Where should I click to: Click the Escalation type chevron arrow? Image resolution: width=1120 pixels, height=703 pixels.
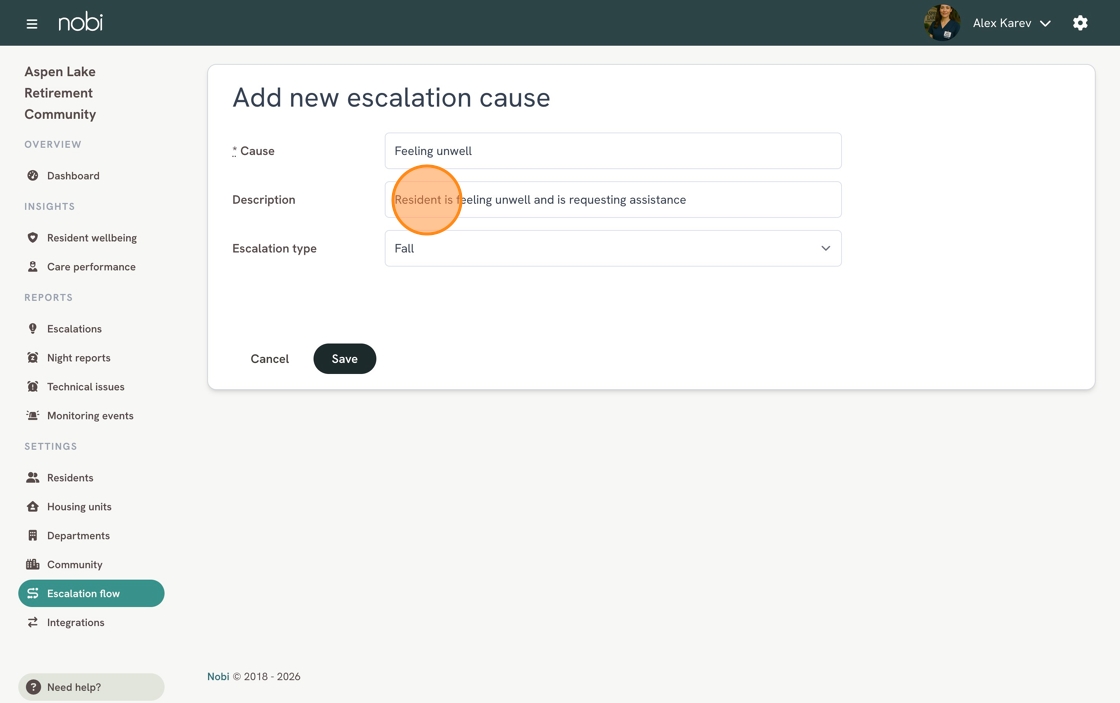click(x=826, y=249)
